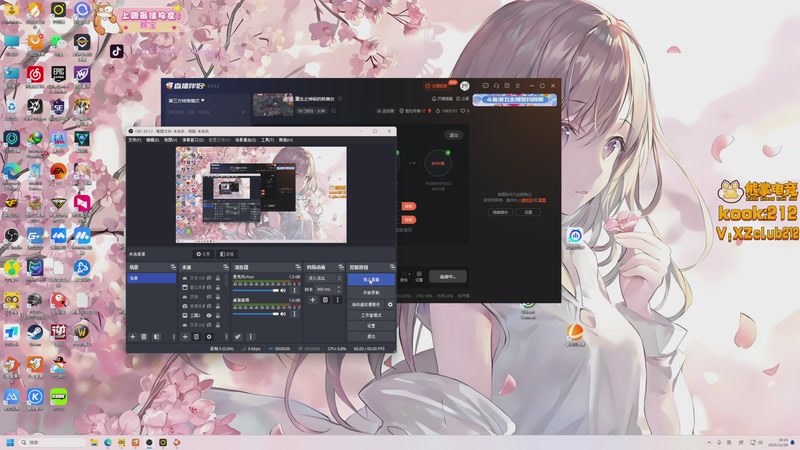Image resolution: width=800 pixels, height=450 pixels.
Task: Open advanced audio properties in the mixer footer
Action: coord(238,337)
